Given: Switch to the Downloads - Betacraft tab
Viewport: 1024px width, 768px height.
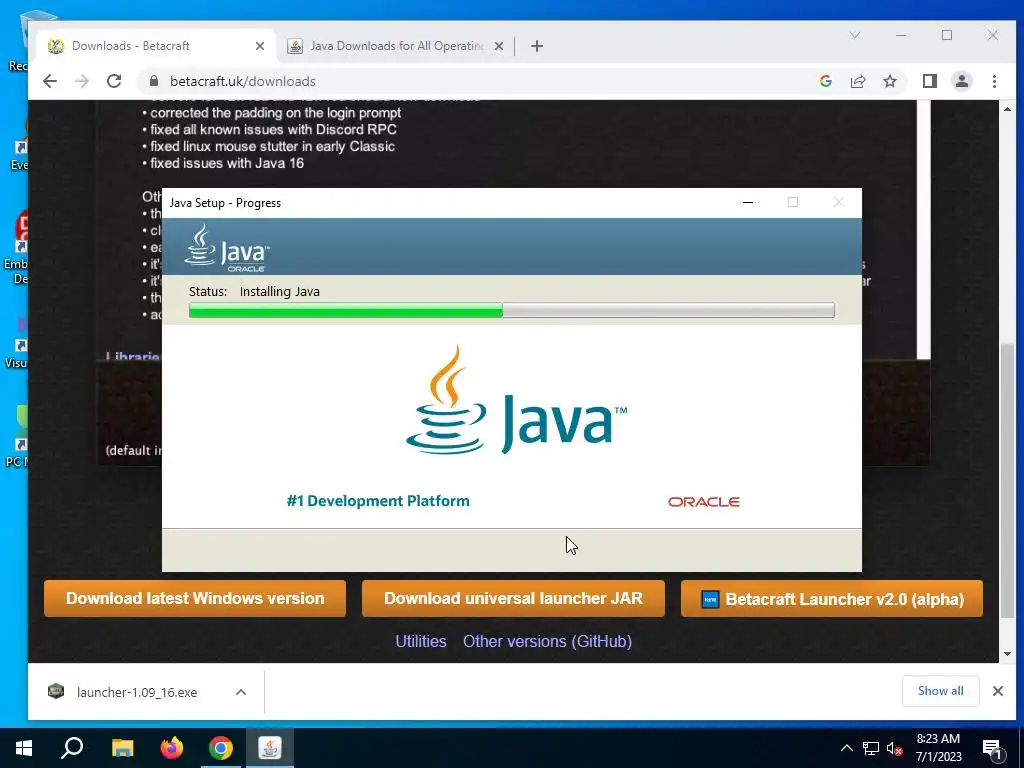Looking at the screenshot, I should (155, 46).
